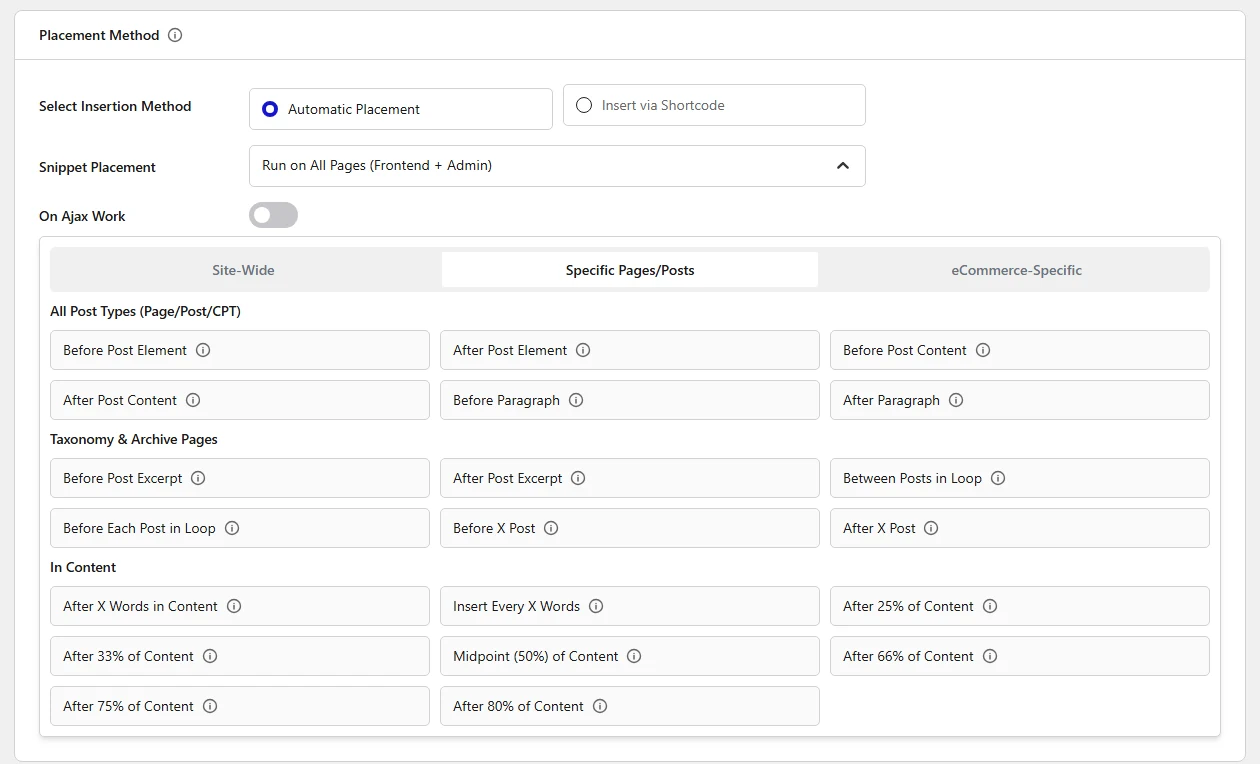Pick the Before X Post option

point(630,528)
